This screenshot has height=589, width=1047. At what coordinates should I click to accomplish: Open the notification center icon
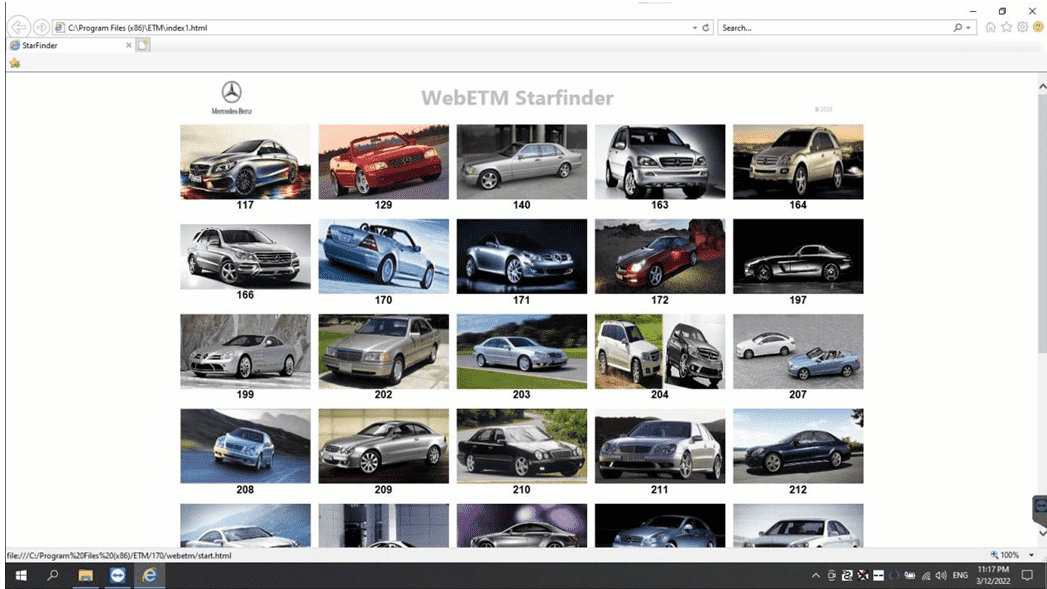1027,575
